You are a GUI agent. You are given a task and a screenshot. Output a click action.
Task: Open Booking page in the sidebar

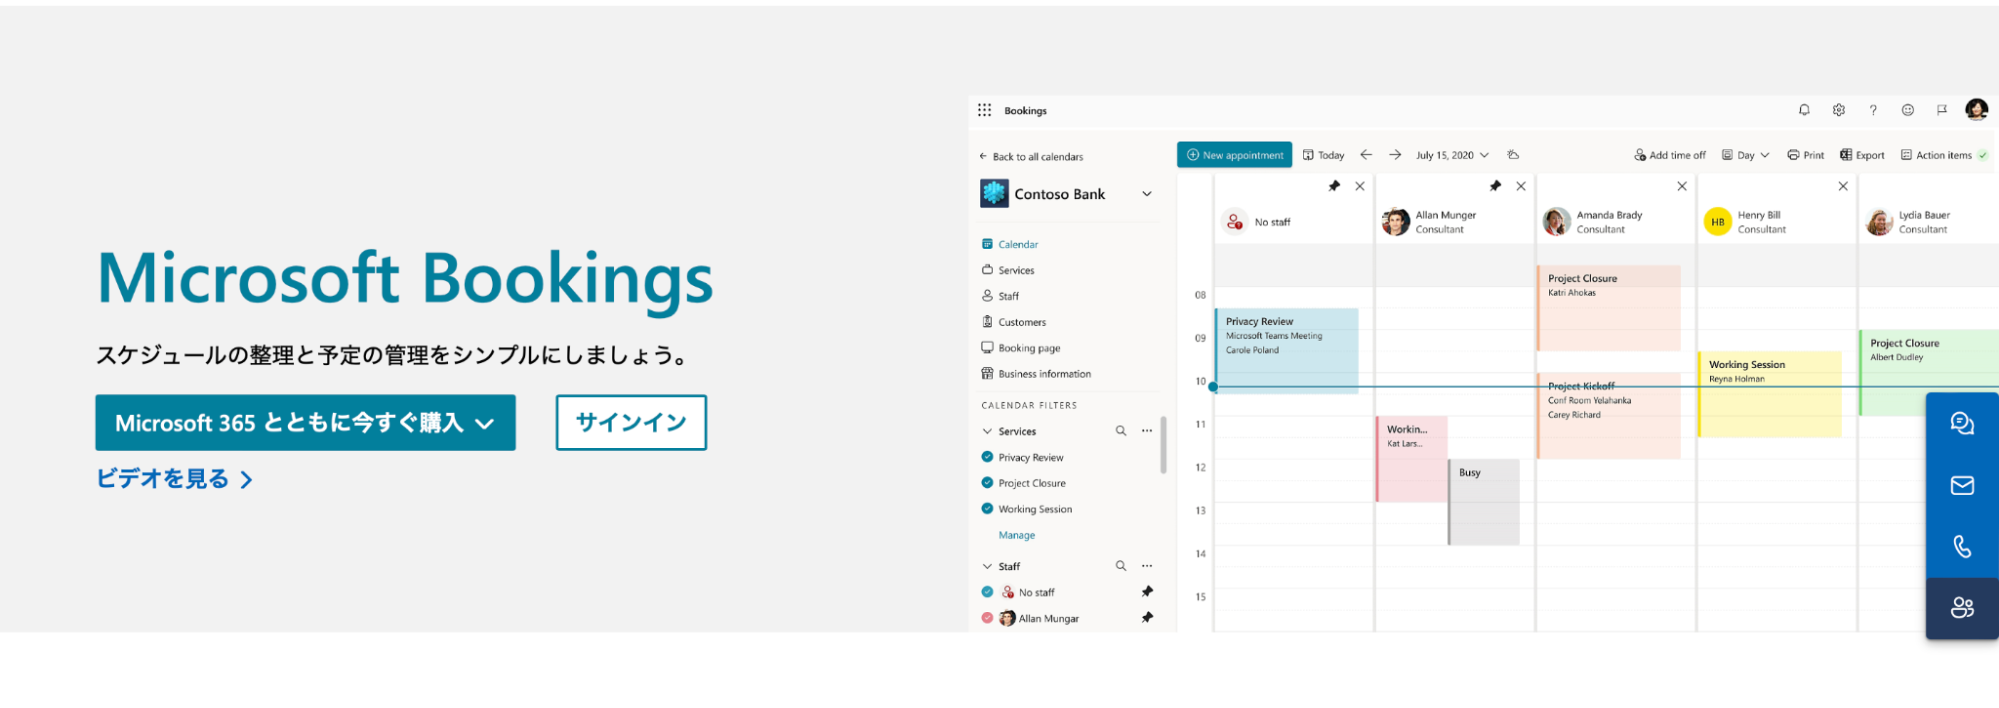(x=1028, y=348)
